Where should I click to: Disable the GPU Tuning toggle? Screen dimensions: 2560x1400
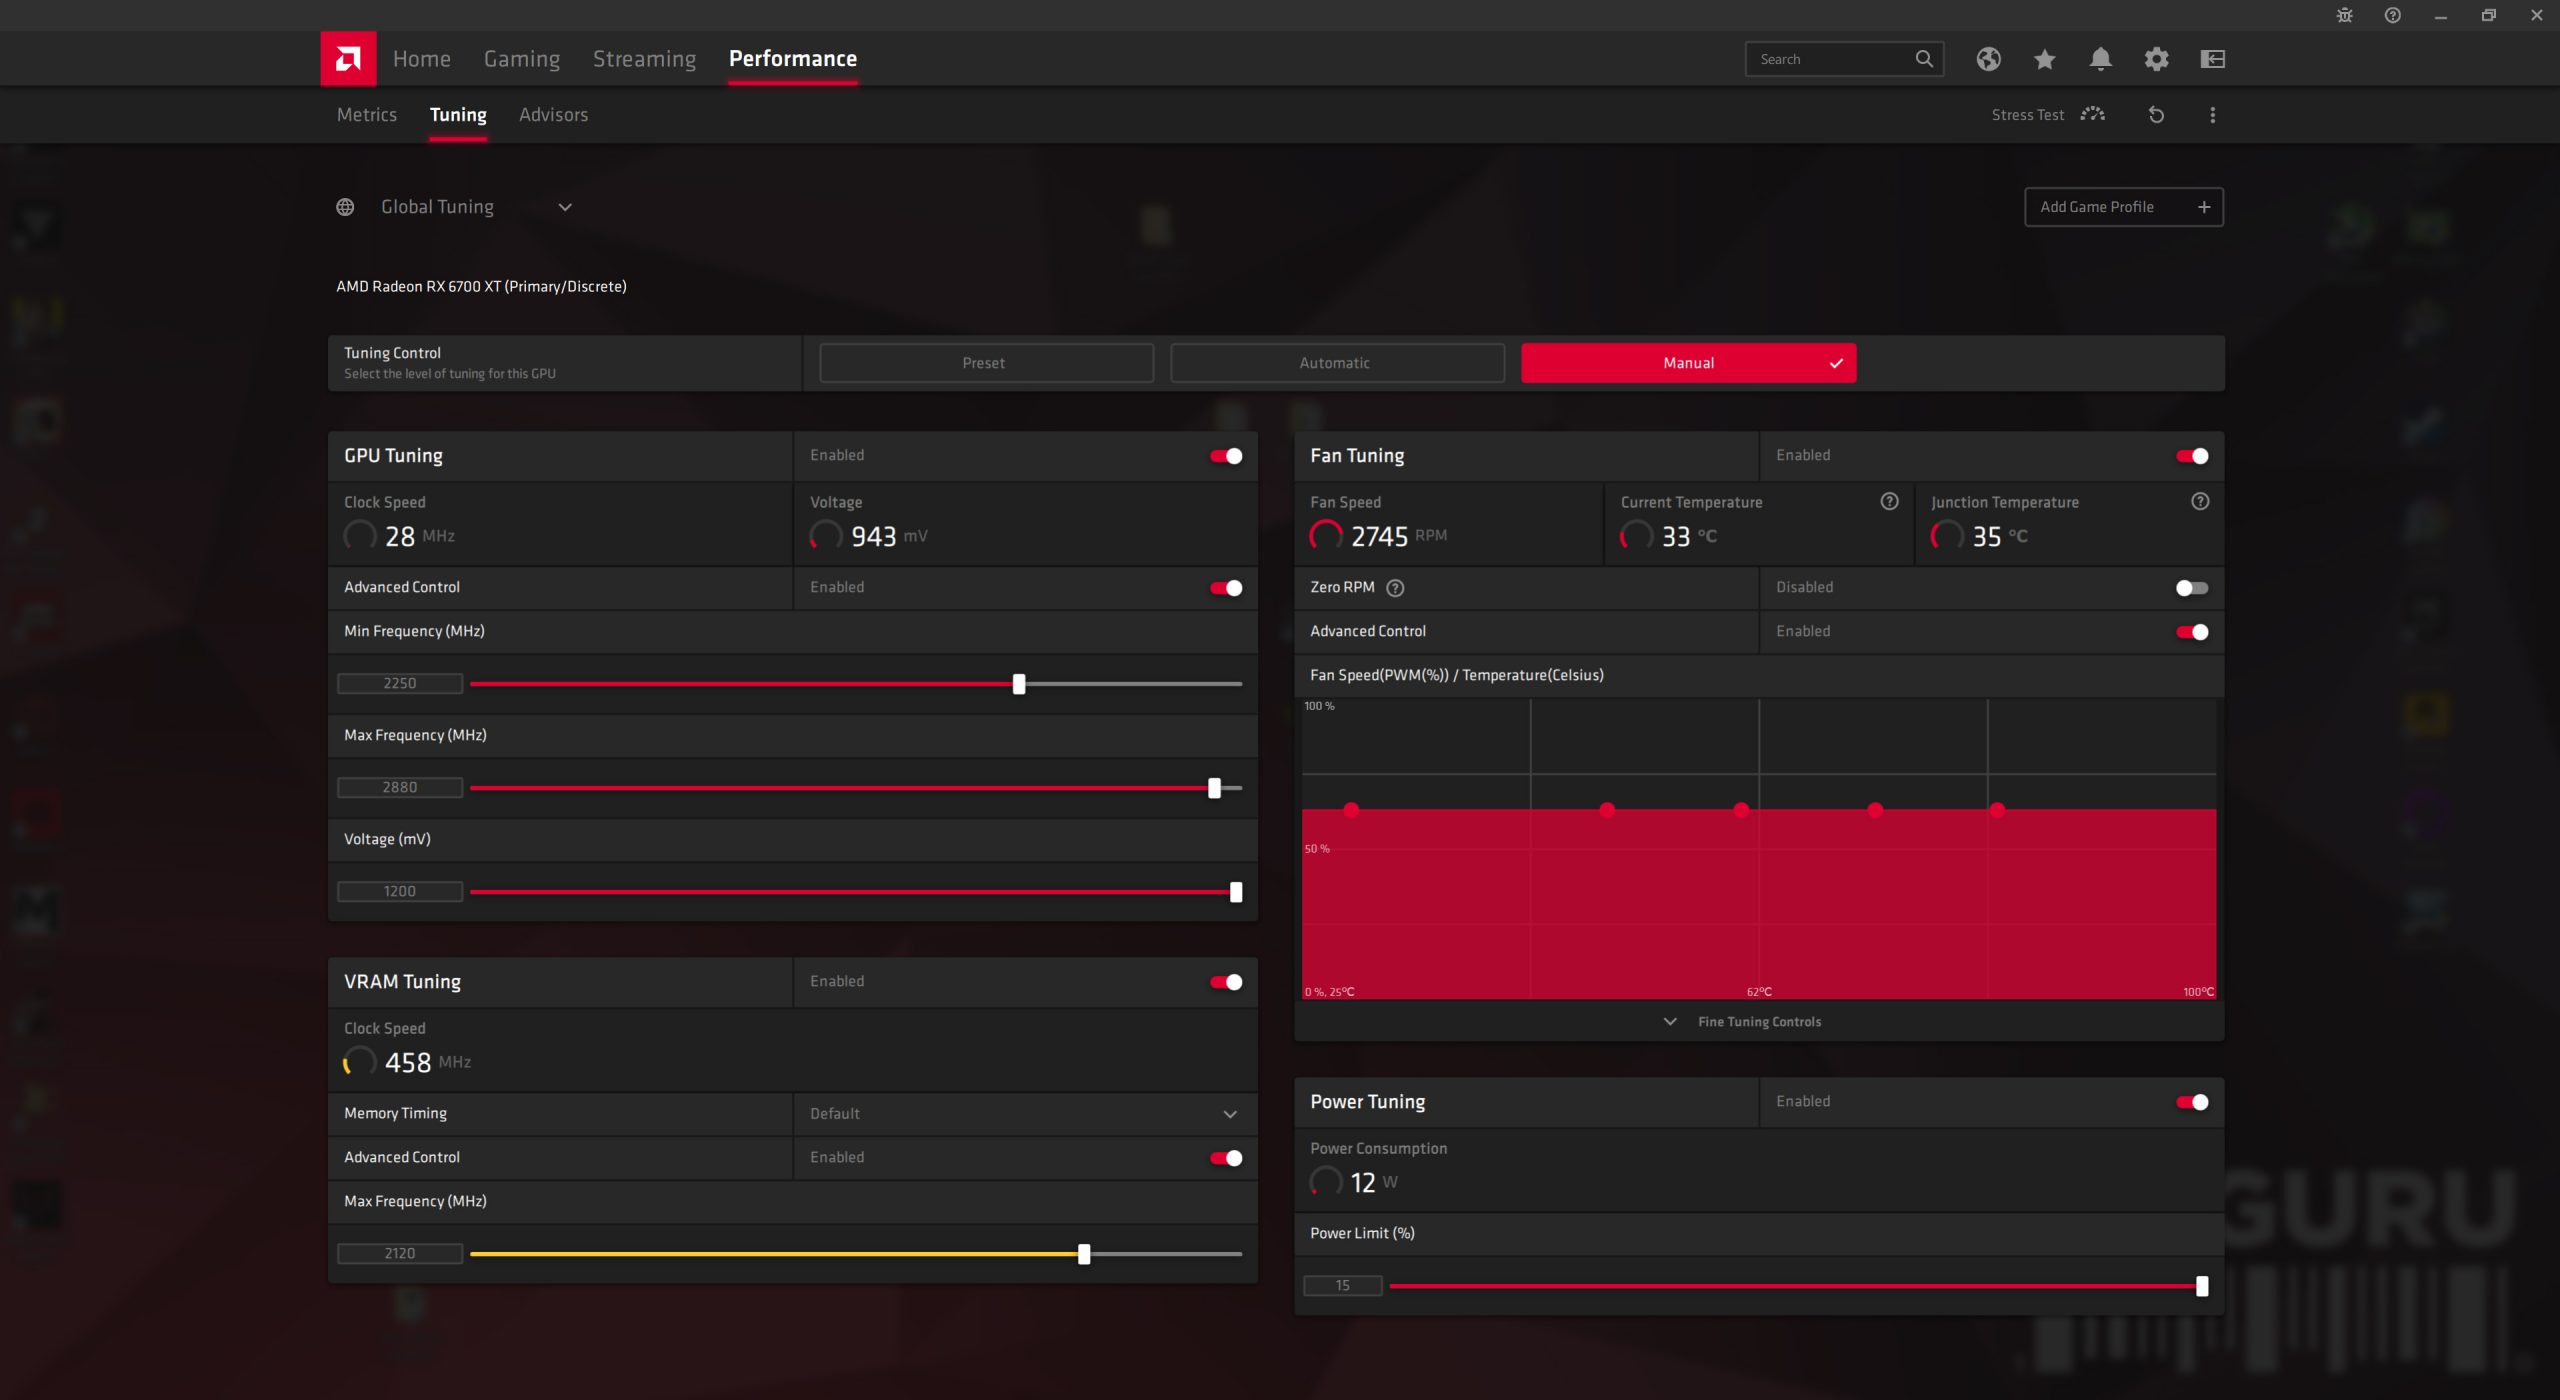[1226, 456]
